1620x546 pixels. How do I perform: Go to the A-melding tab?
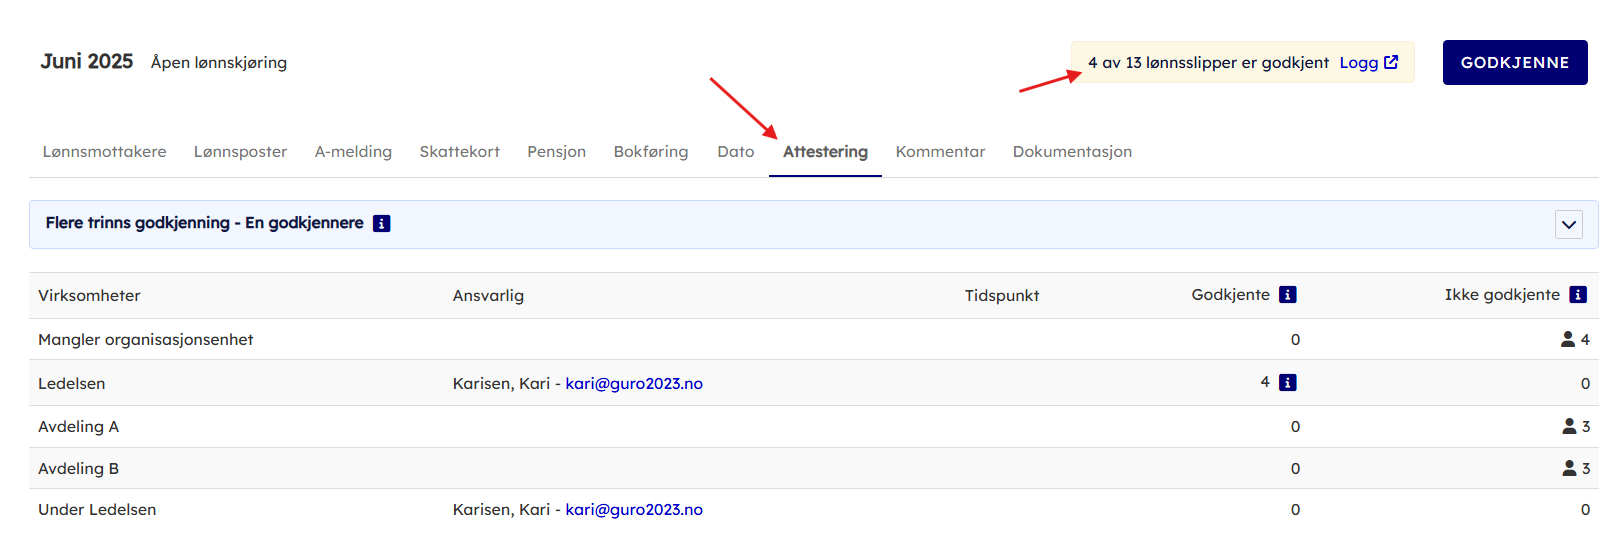point(353,152)
